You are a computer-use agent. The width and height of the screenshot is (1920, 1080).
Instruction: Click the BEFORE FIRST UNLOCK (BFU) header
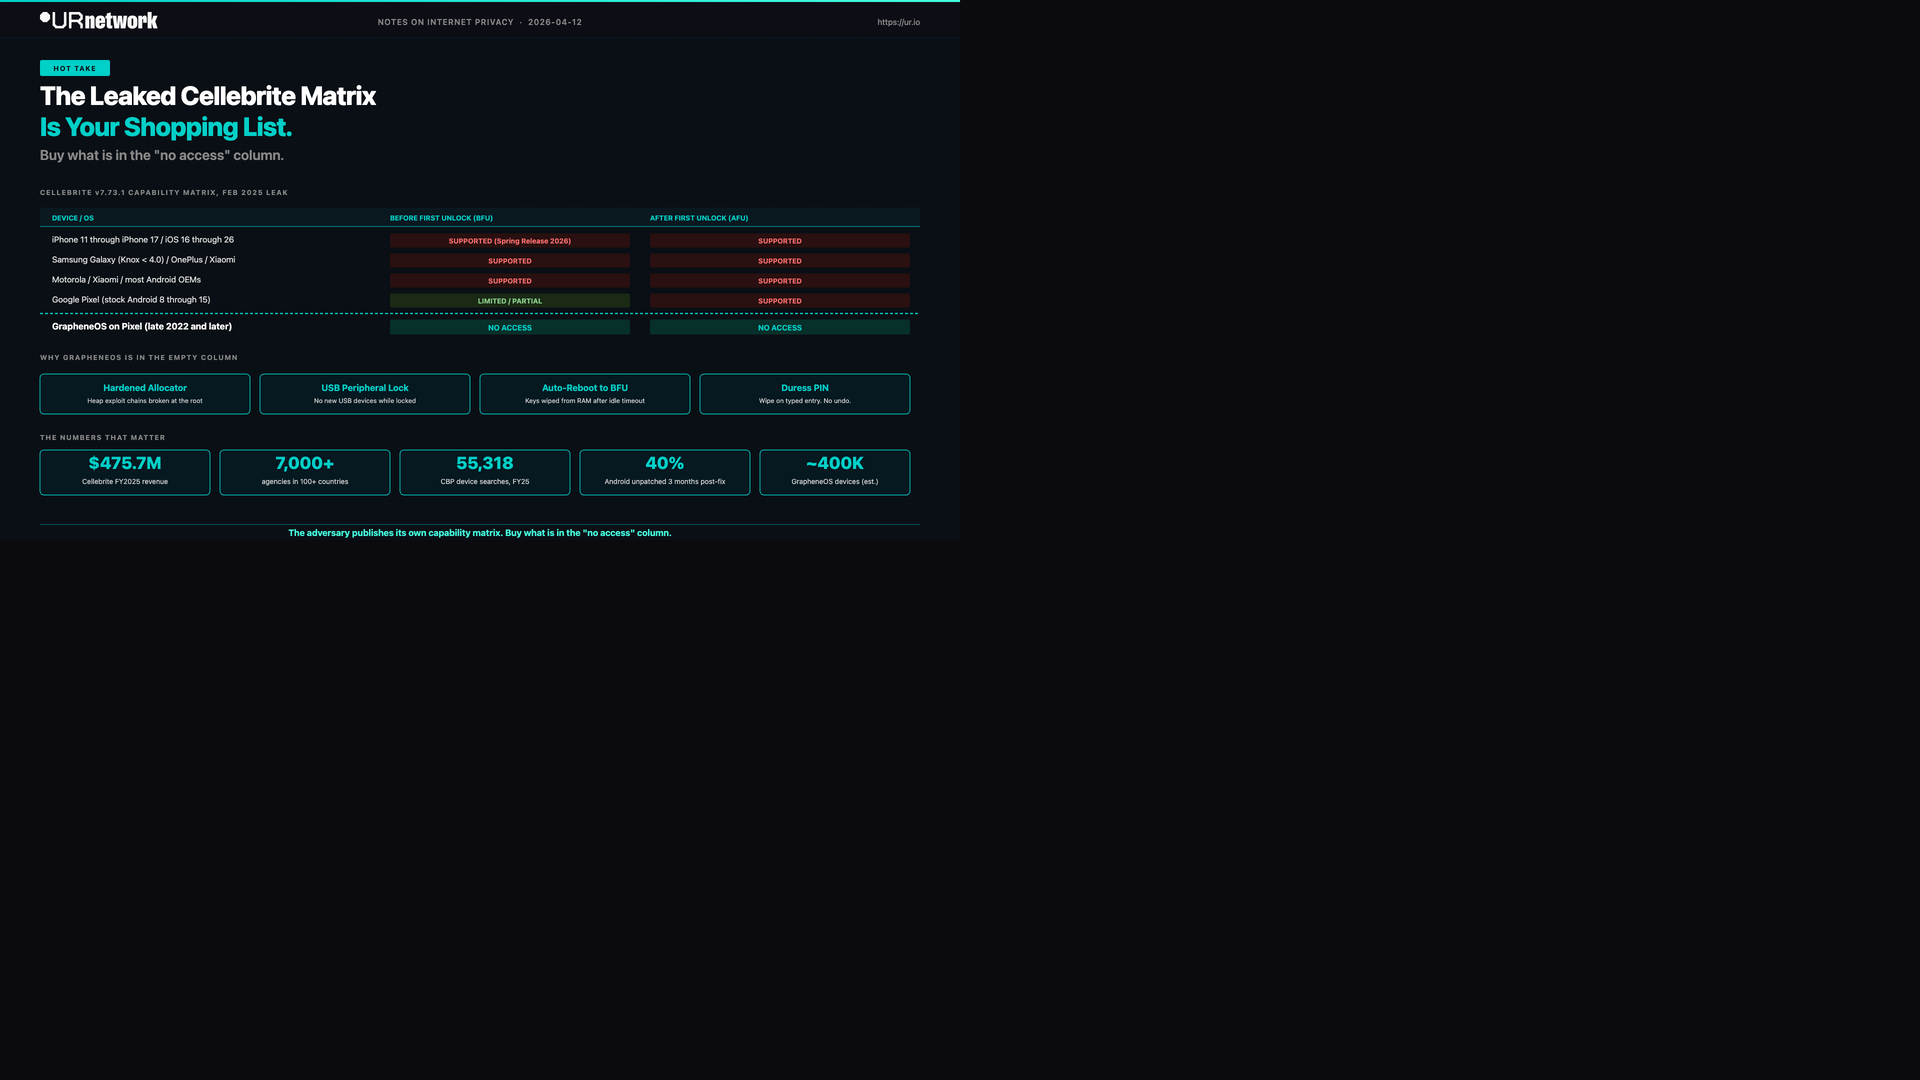[441, 218]
